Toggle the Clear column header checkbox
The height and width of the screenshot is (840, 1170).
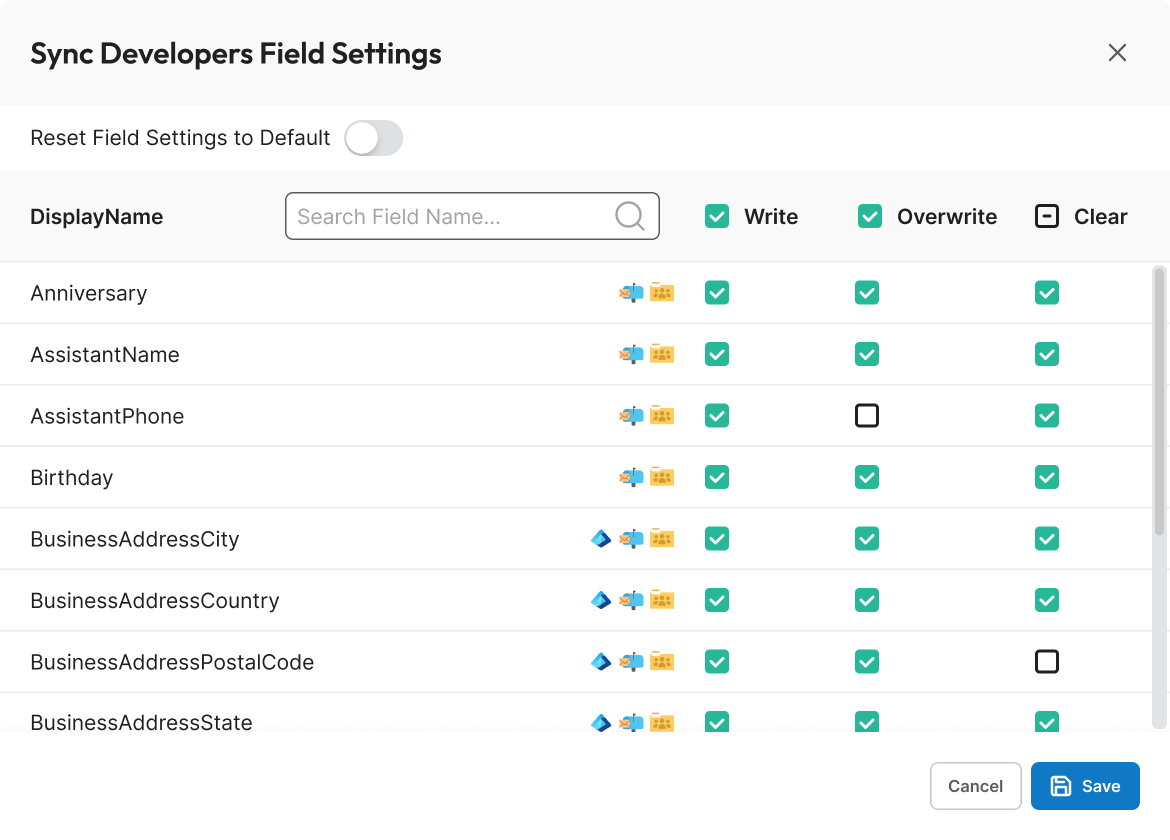(x=1047, y=216)
